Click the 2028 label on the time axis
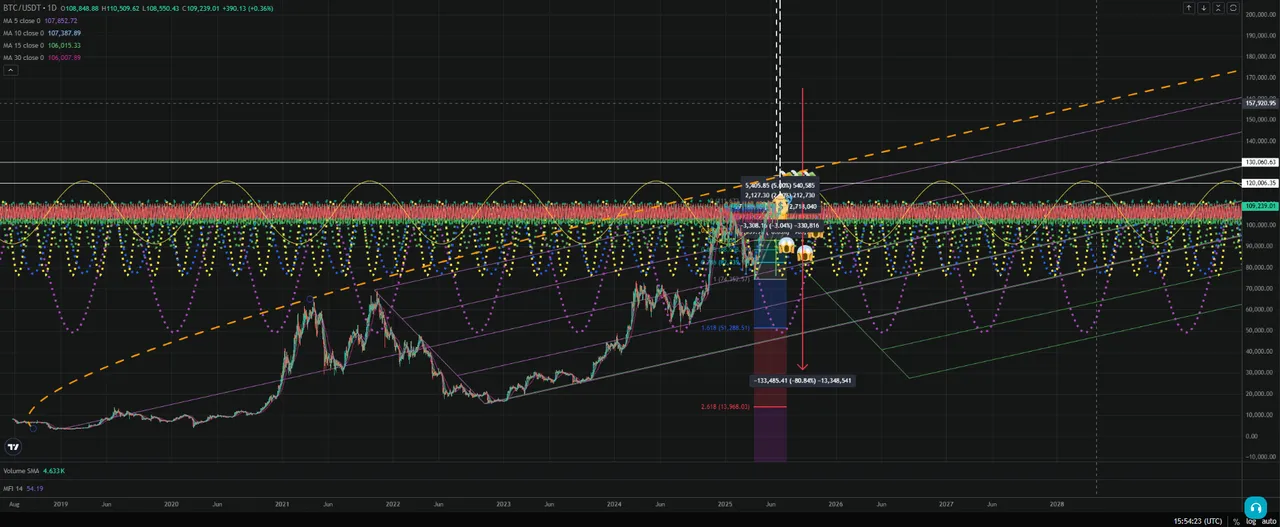The image size is (1280, 527). 1057,505
